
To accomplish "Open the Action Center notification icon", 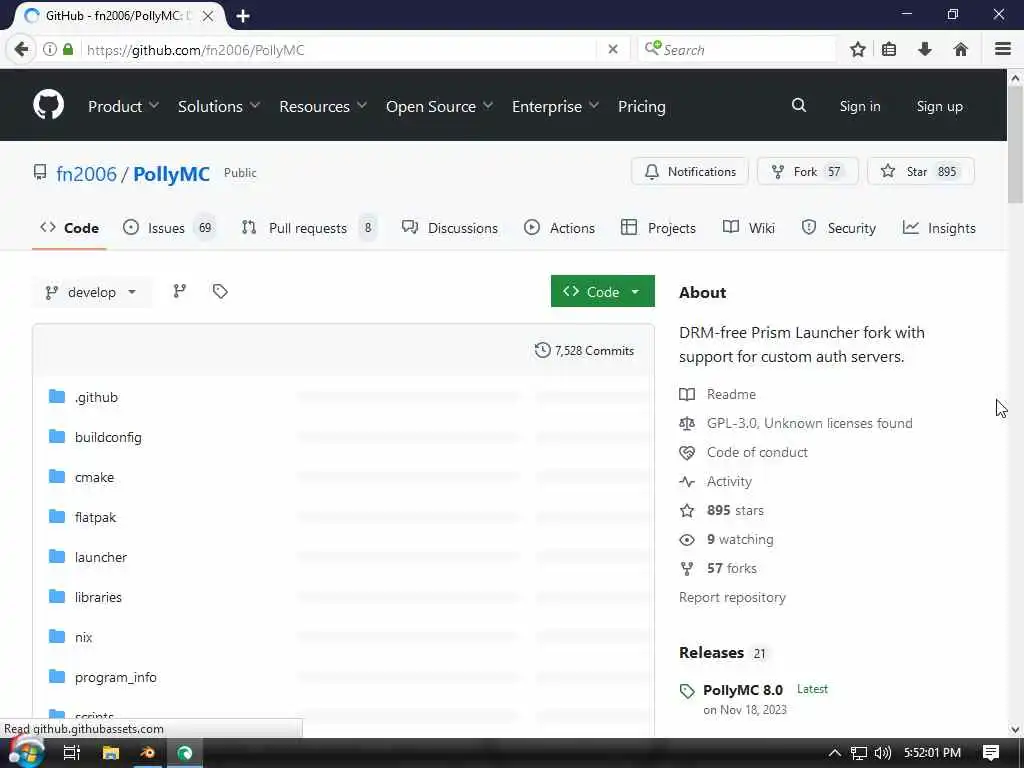I will (x=991, y=753).
